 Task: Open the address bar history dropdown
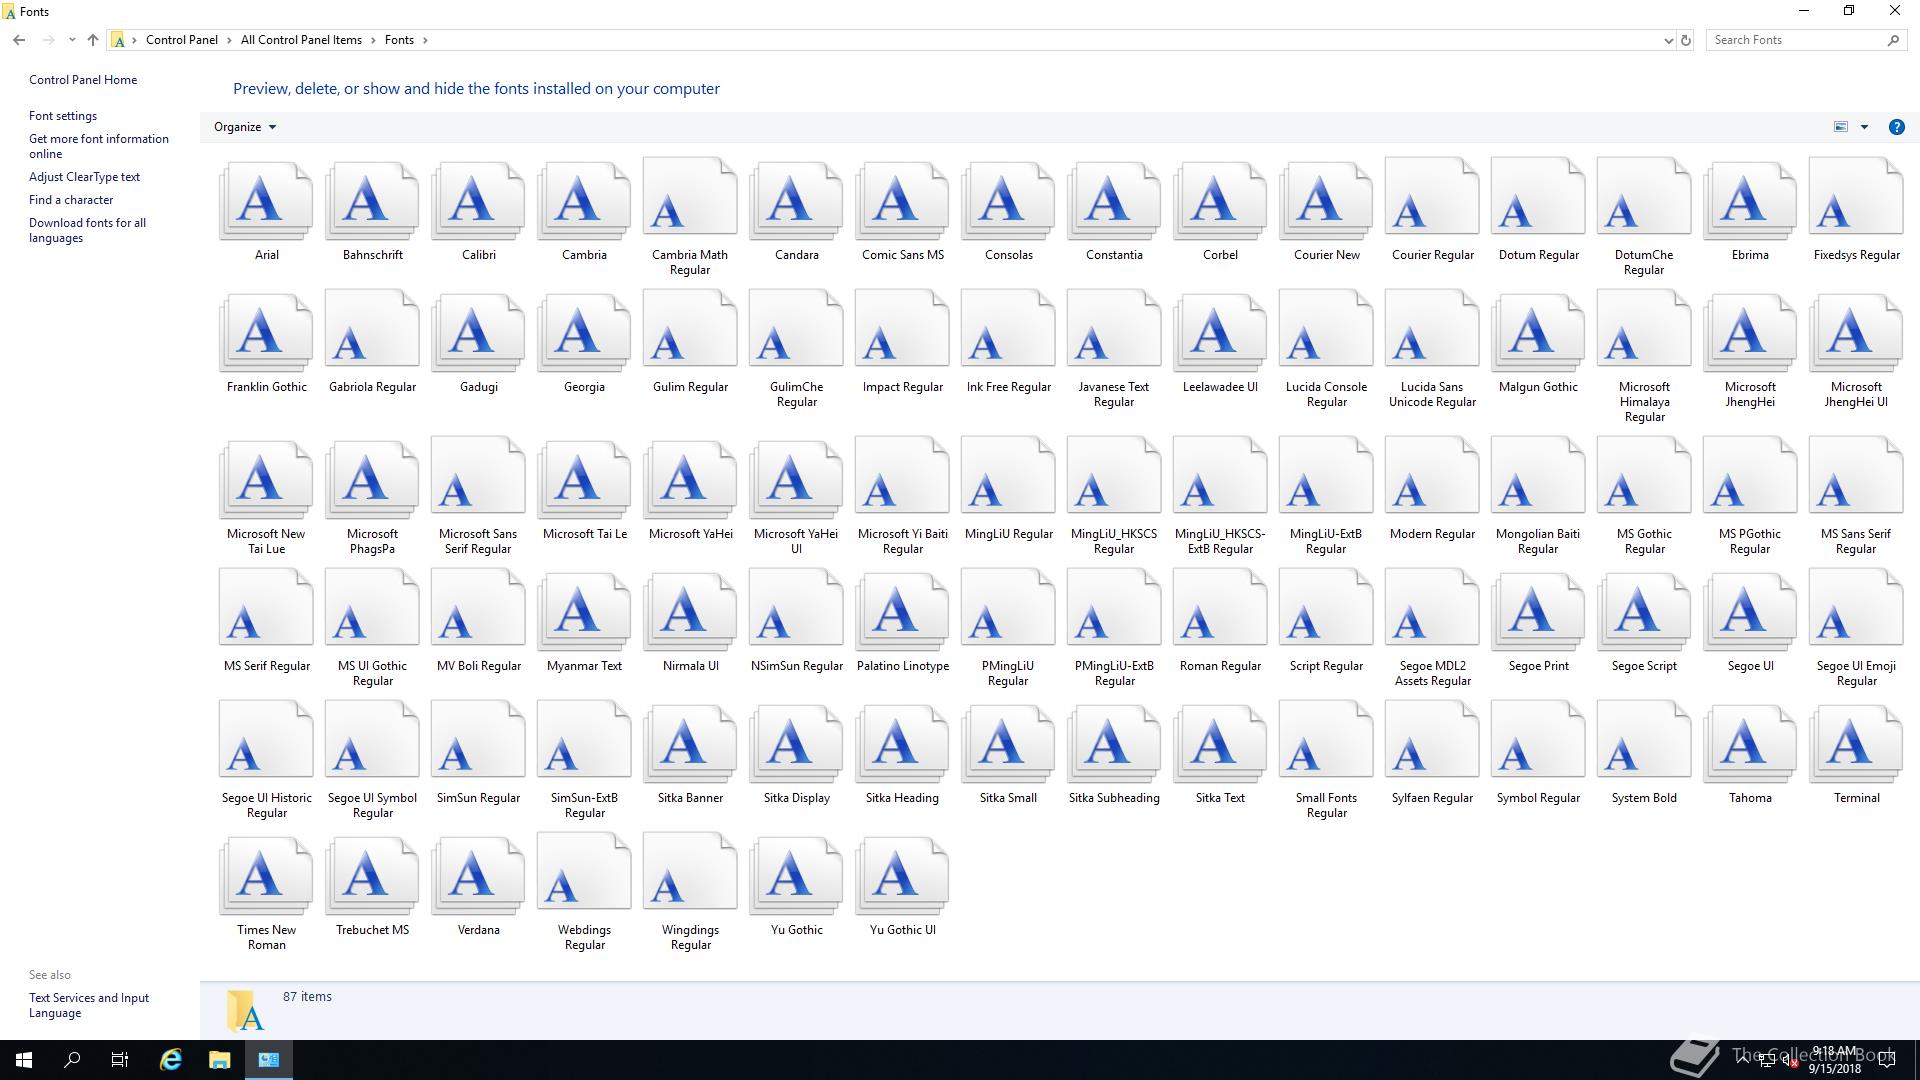click(x=1668, y=40)
